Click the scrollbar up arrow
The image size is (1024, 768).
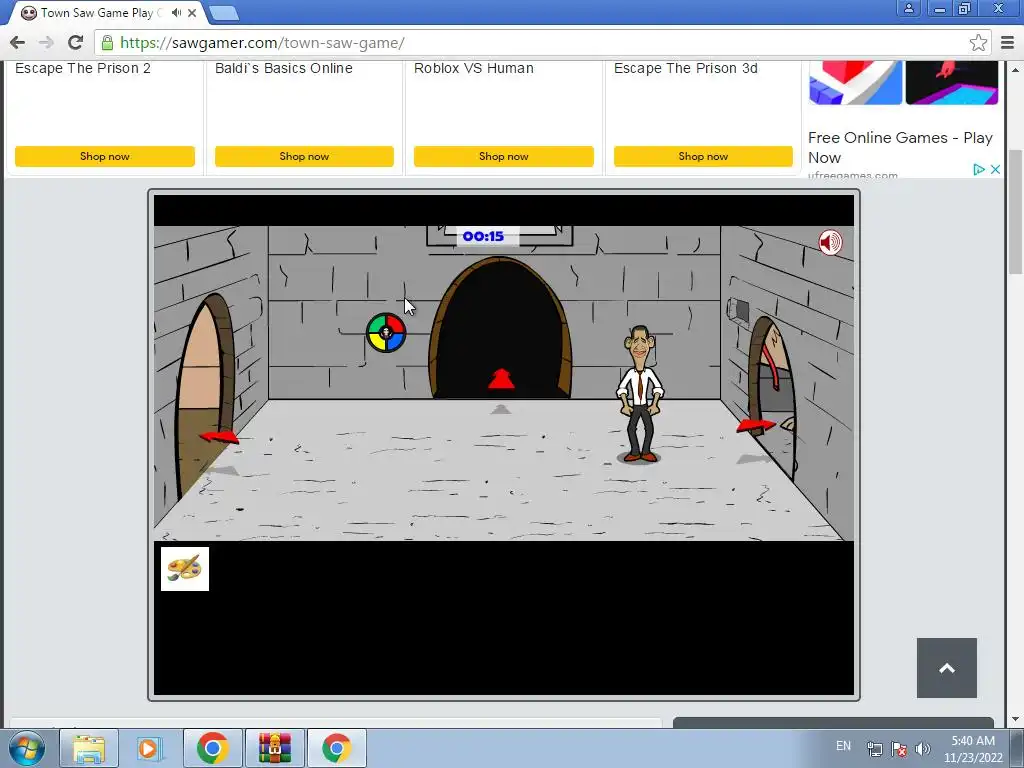[1015, 69]
